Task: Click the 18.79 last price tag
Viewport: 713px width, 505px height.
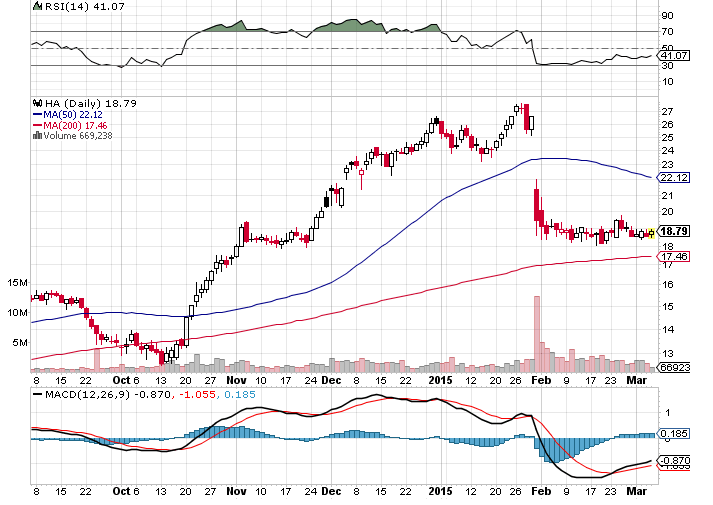Action: [x=673, y=231]
